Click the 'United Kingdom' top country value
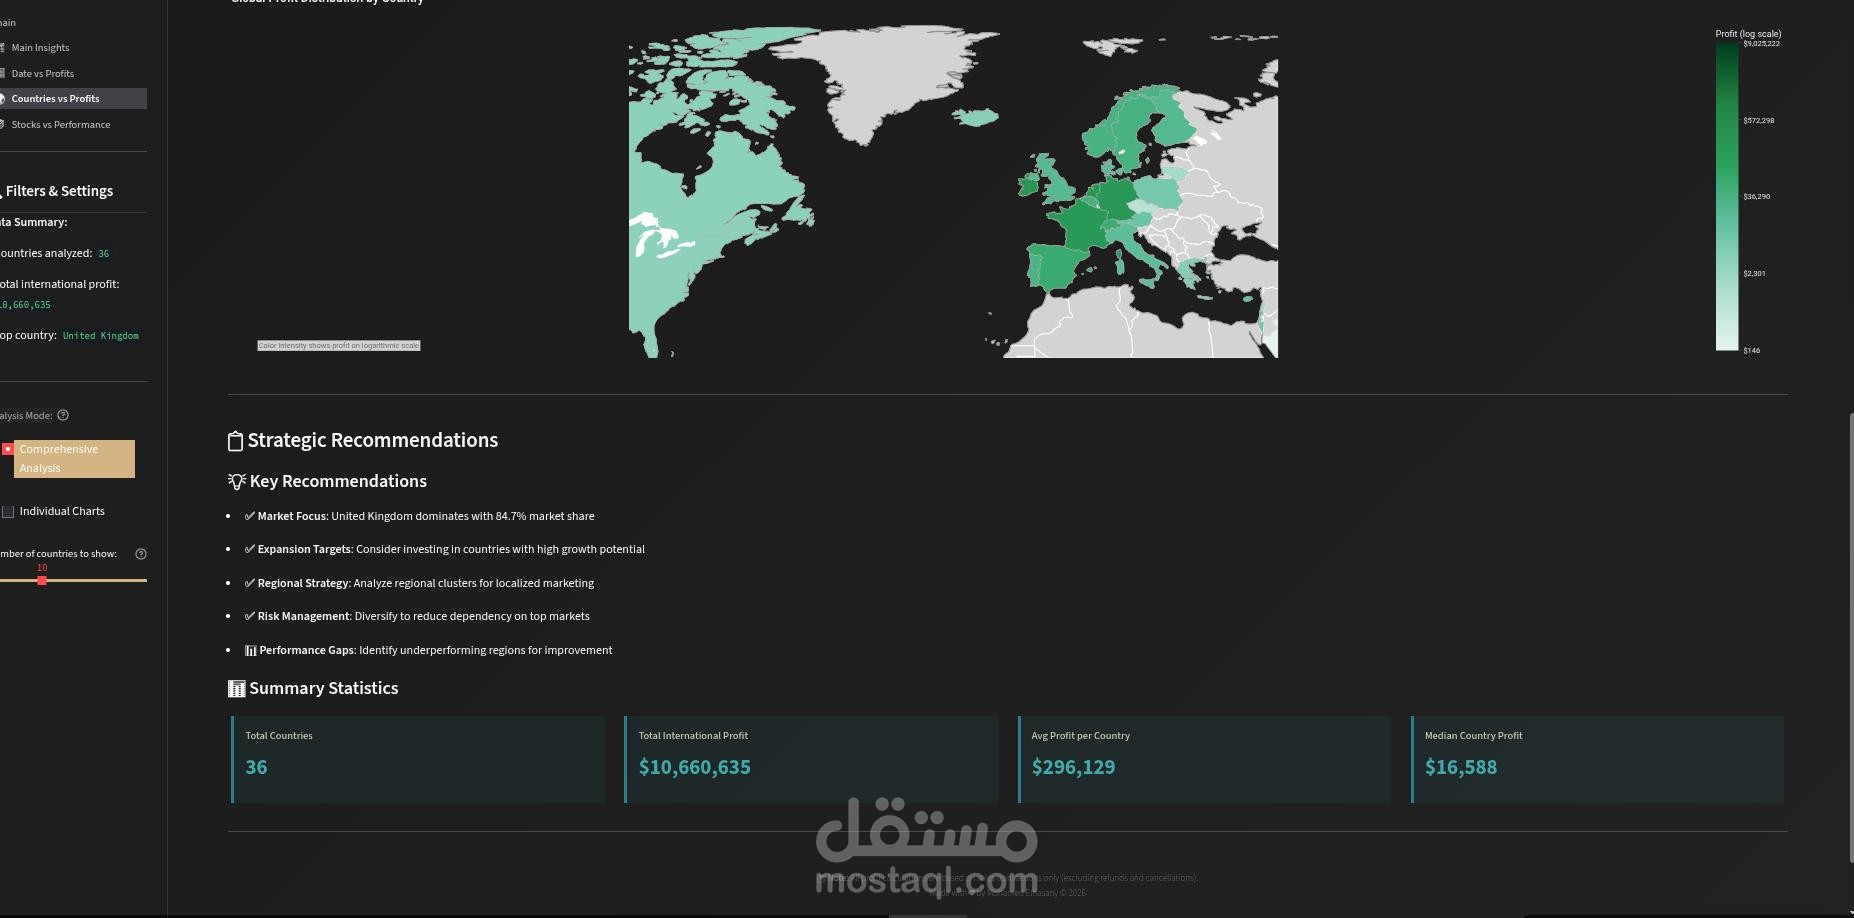Viewport: 1854px width, 918px height. (101, 336)
